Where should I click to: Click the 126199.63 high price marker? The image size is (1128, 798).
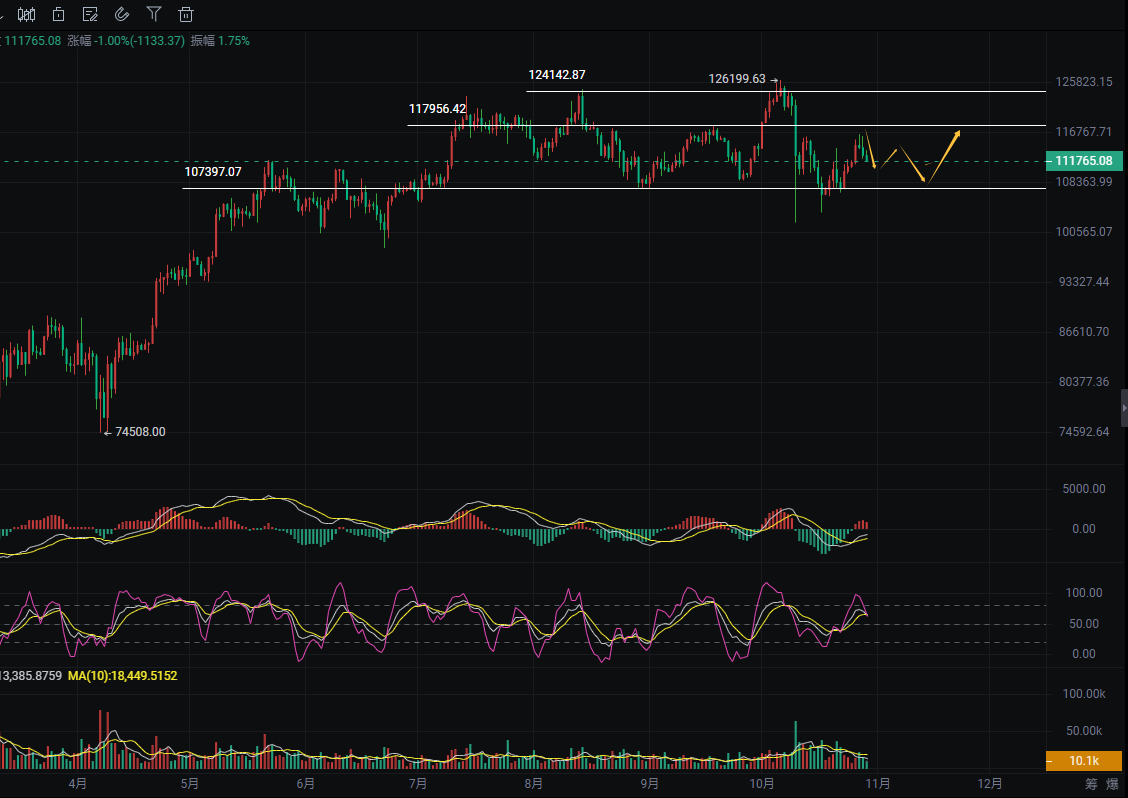tap(737, 79)
